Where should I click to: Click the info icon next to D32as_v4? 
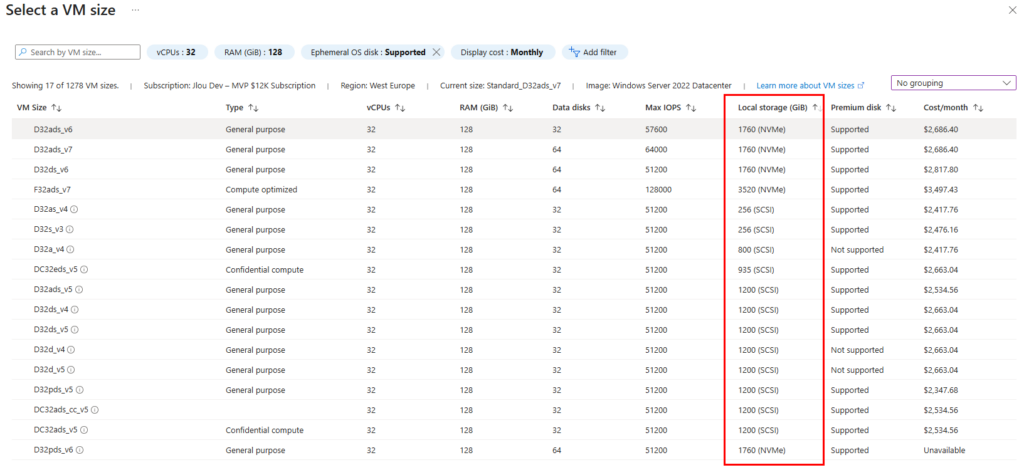(x=75, y=209)
